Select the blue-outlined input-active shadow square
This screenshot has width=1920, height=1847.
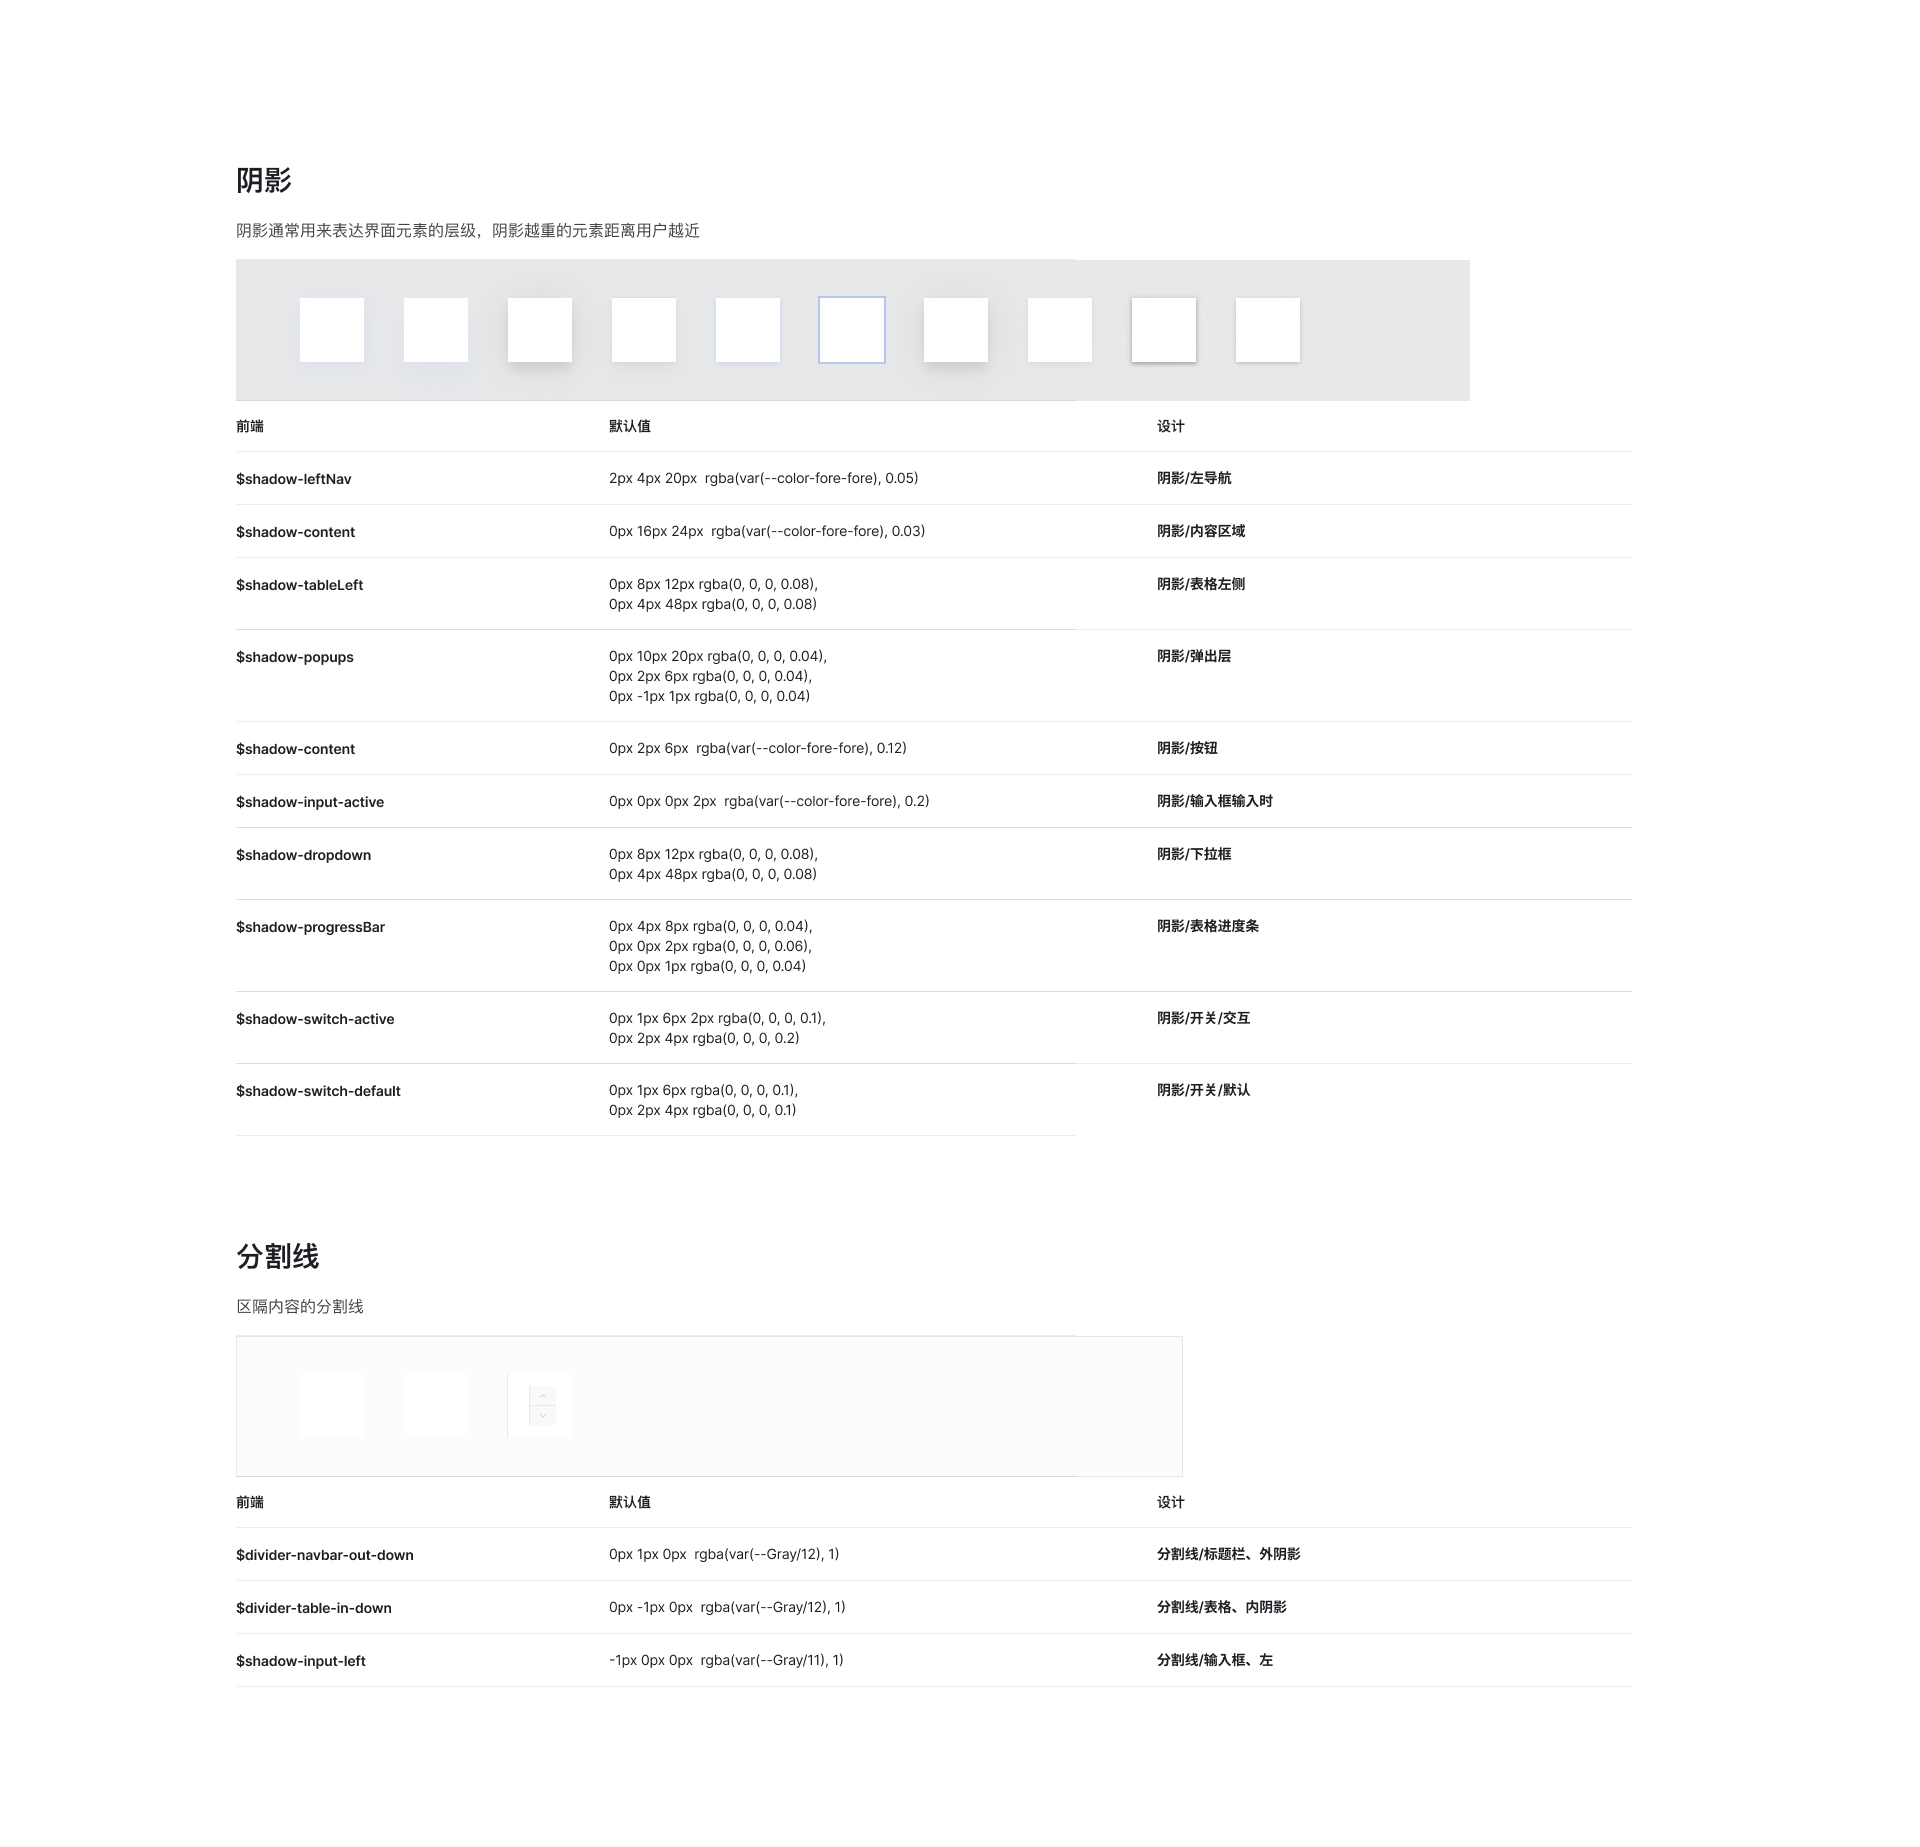(852, 330)
